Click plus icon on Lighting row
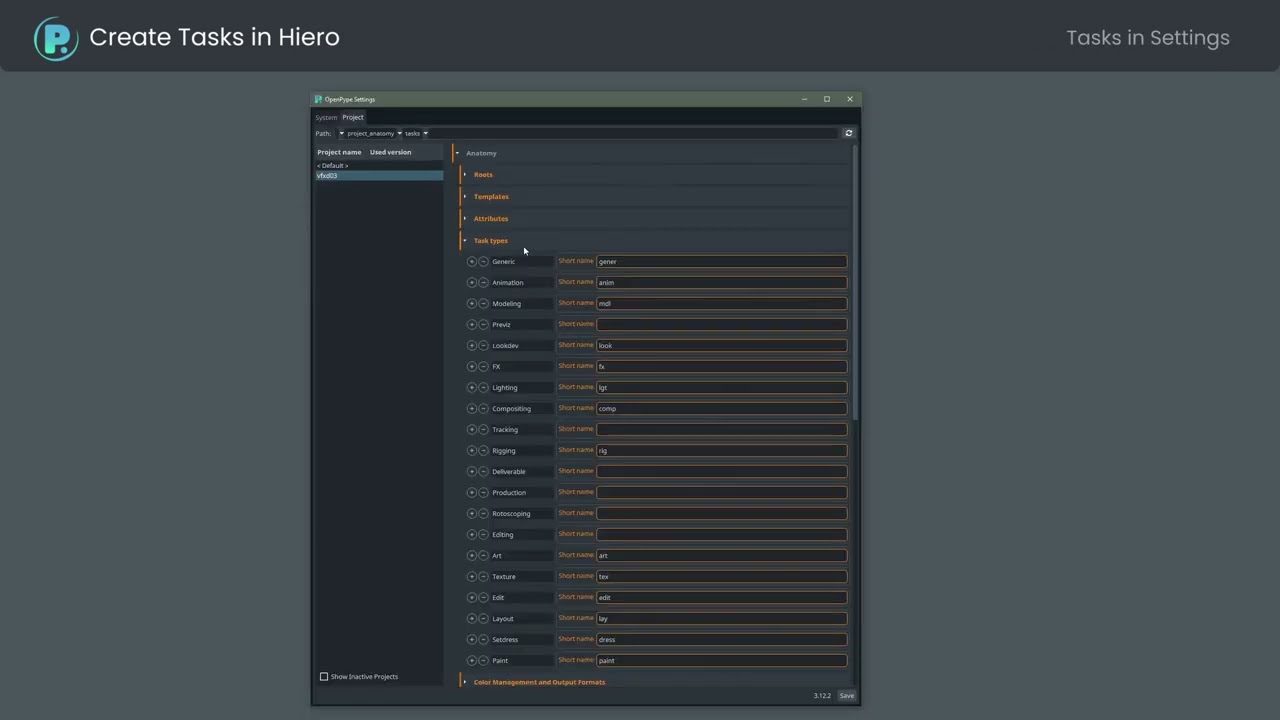This screenshot has width=1280, height=720. [x=472, y=387]
